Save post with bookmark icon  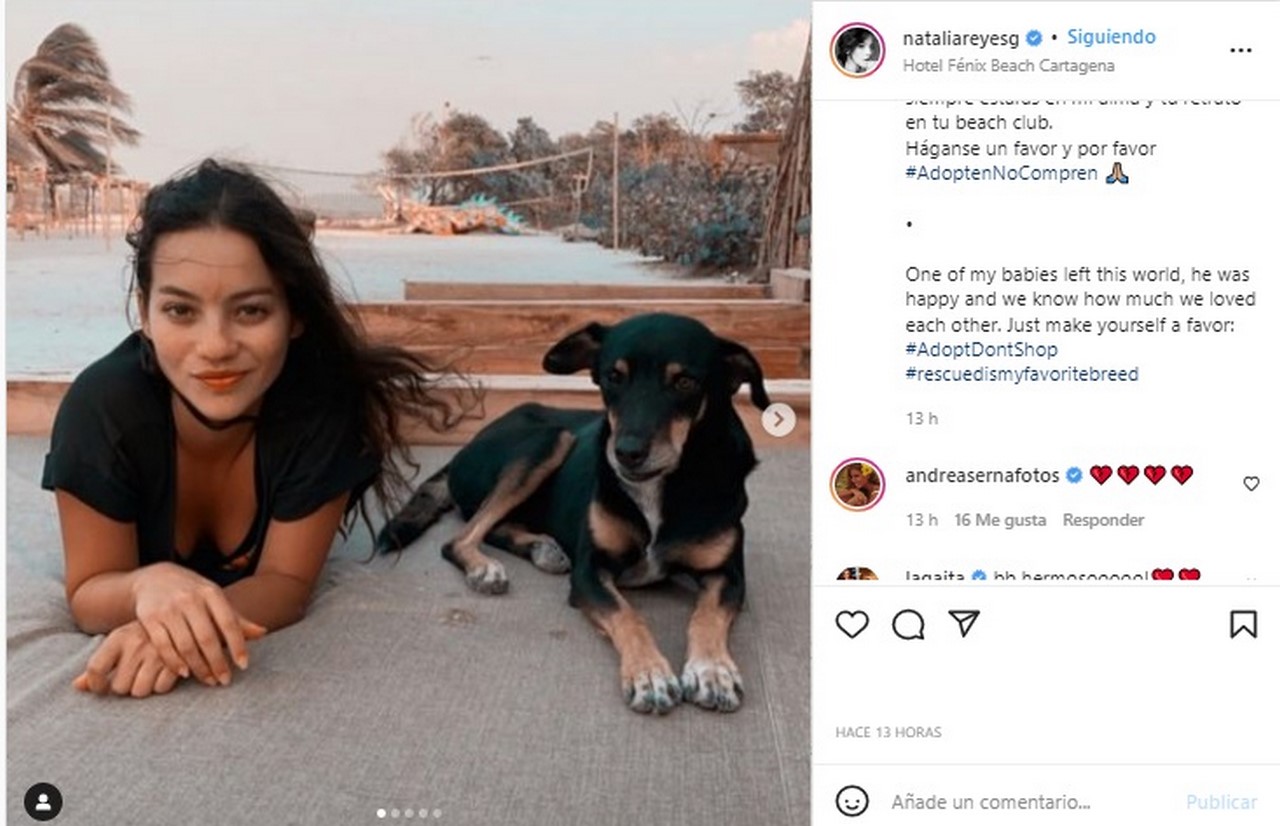[1243, 625]
